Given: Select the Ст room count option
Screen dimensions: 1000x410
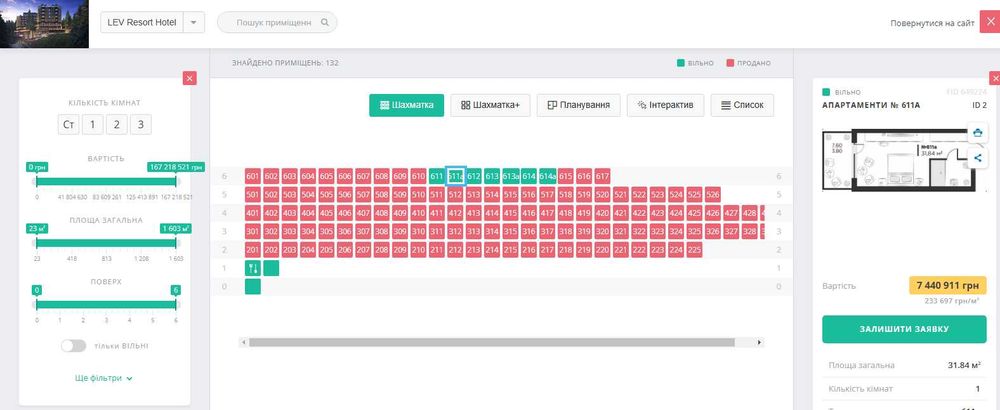Looking at the screenshot, I should (68, 124).
